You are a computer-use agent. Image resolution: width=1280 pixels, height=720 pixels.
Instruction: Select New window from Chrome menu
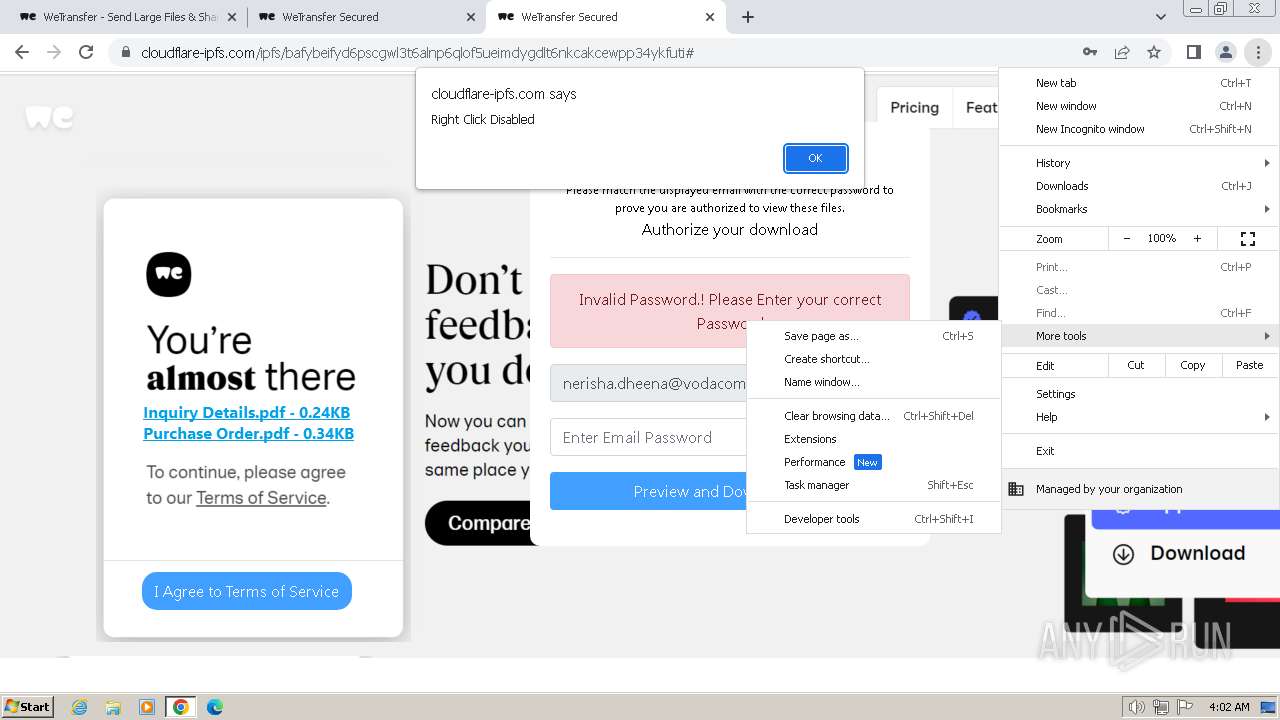(1140, 106)
